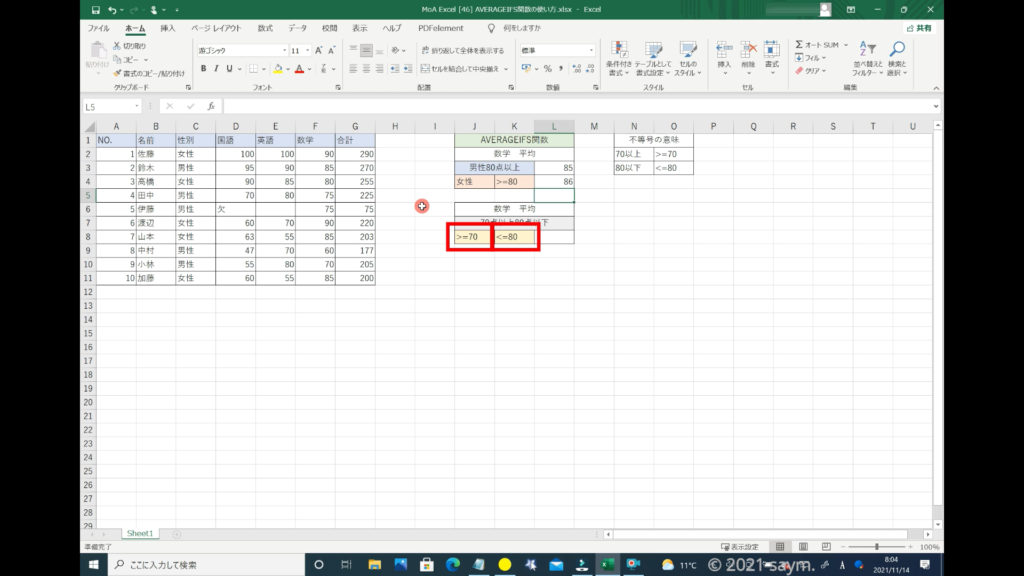Click the insert function fx icon

211,106
